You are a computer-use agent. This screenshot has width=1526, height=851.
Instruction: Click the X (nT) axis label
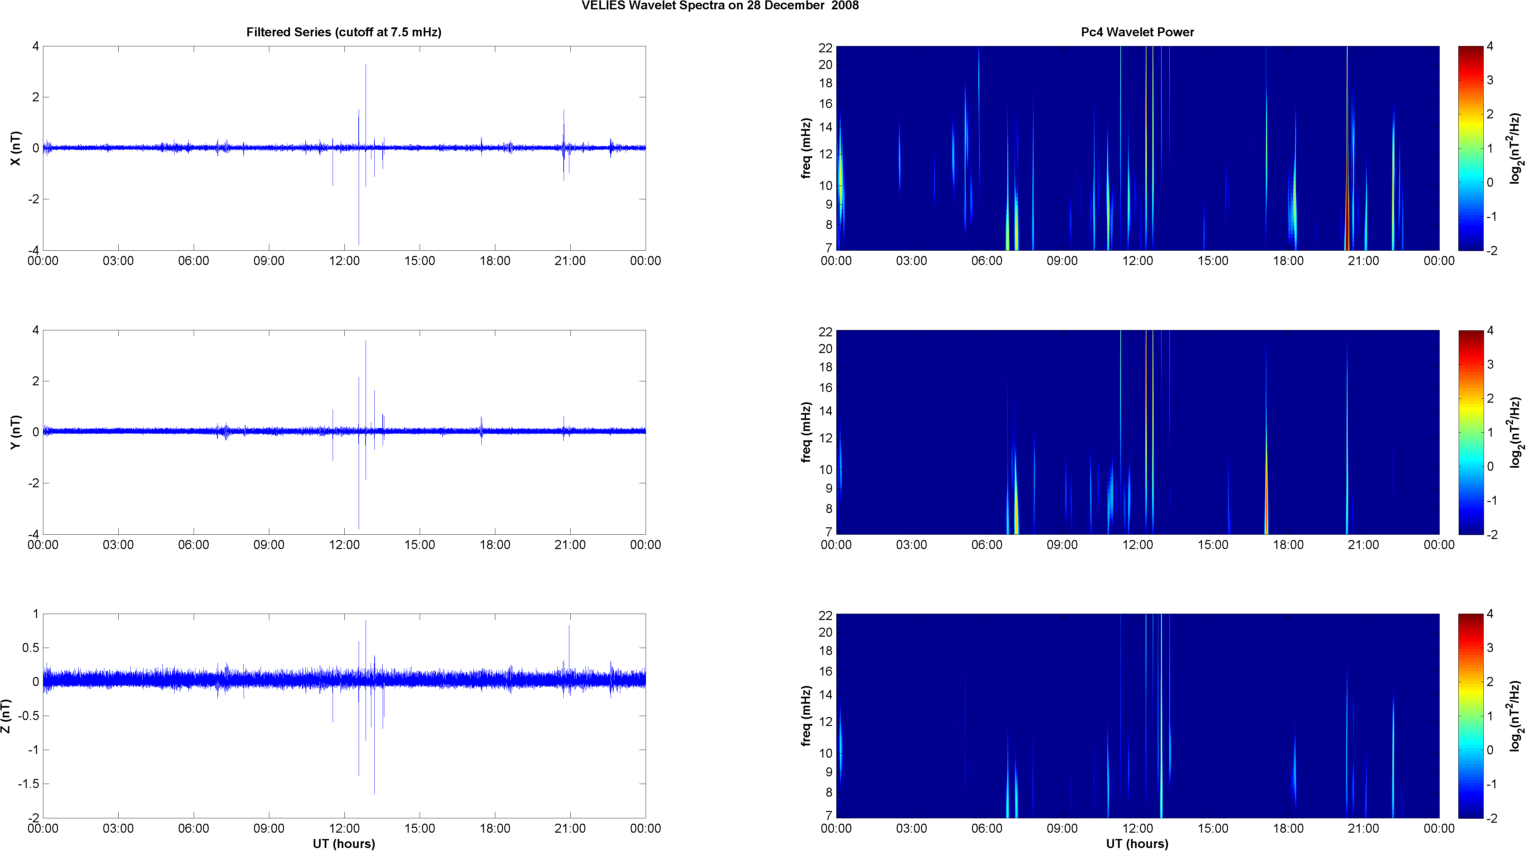click(x=15, y=148)
